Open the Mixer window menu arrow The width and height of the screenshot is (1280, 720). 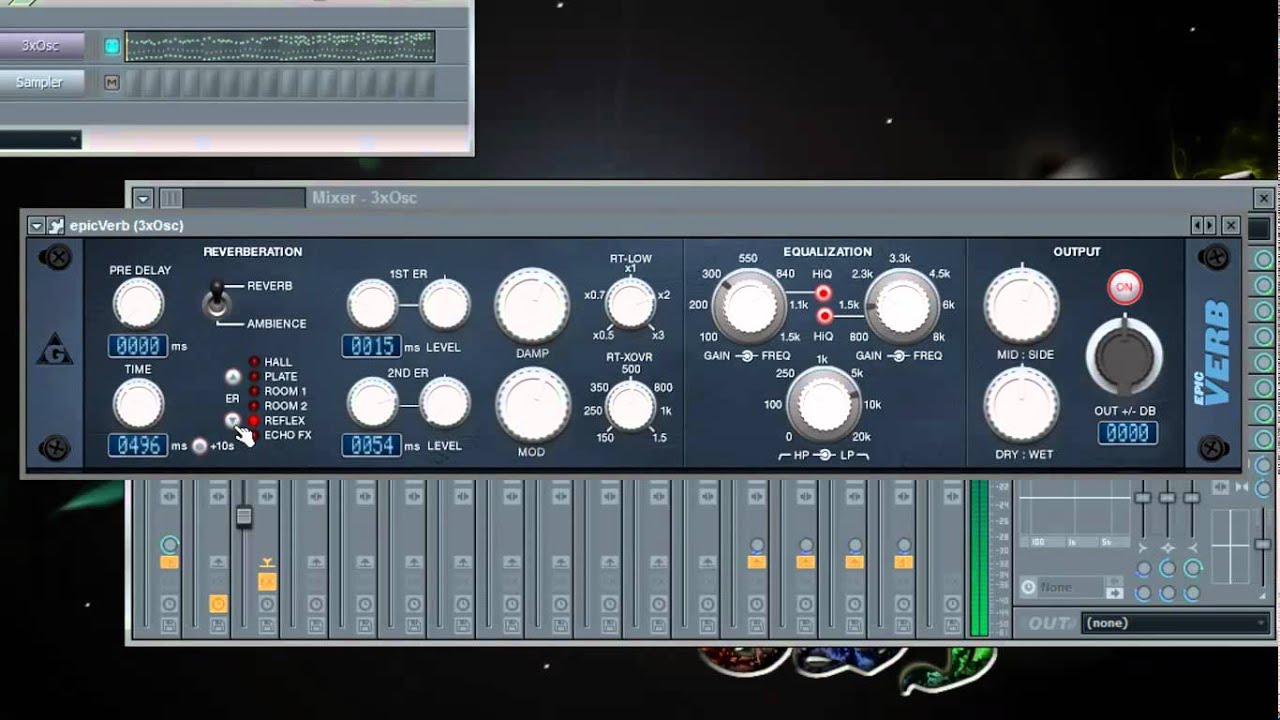[144, 198]
